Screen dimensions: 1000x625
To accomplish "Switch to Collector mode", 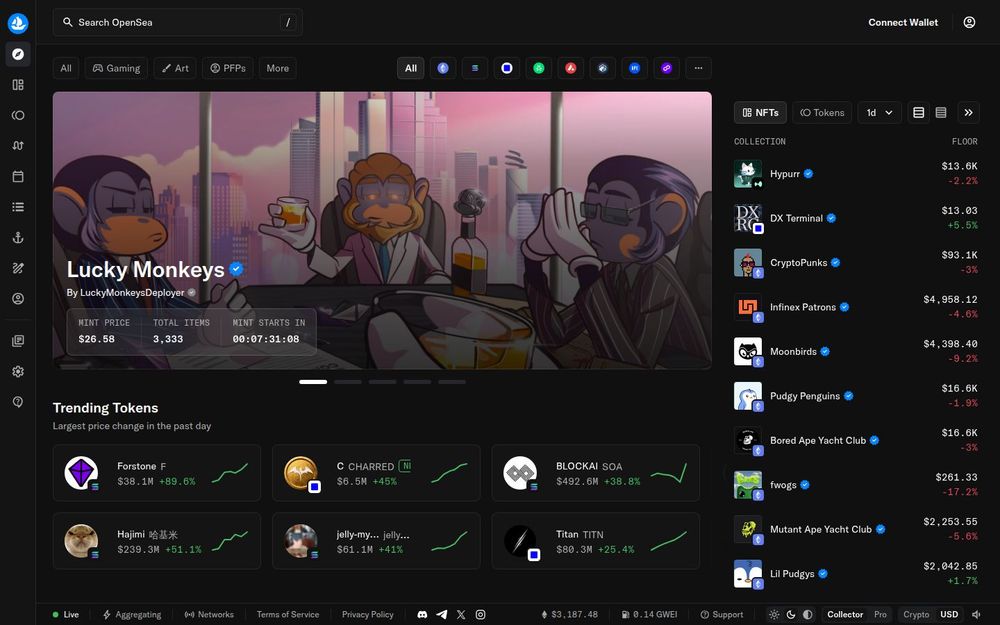I will [x=845, y=615].
